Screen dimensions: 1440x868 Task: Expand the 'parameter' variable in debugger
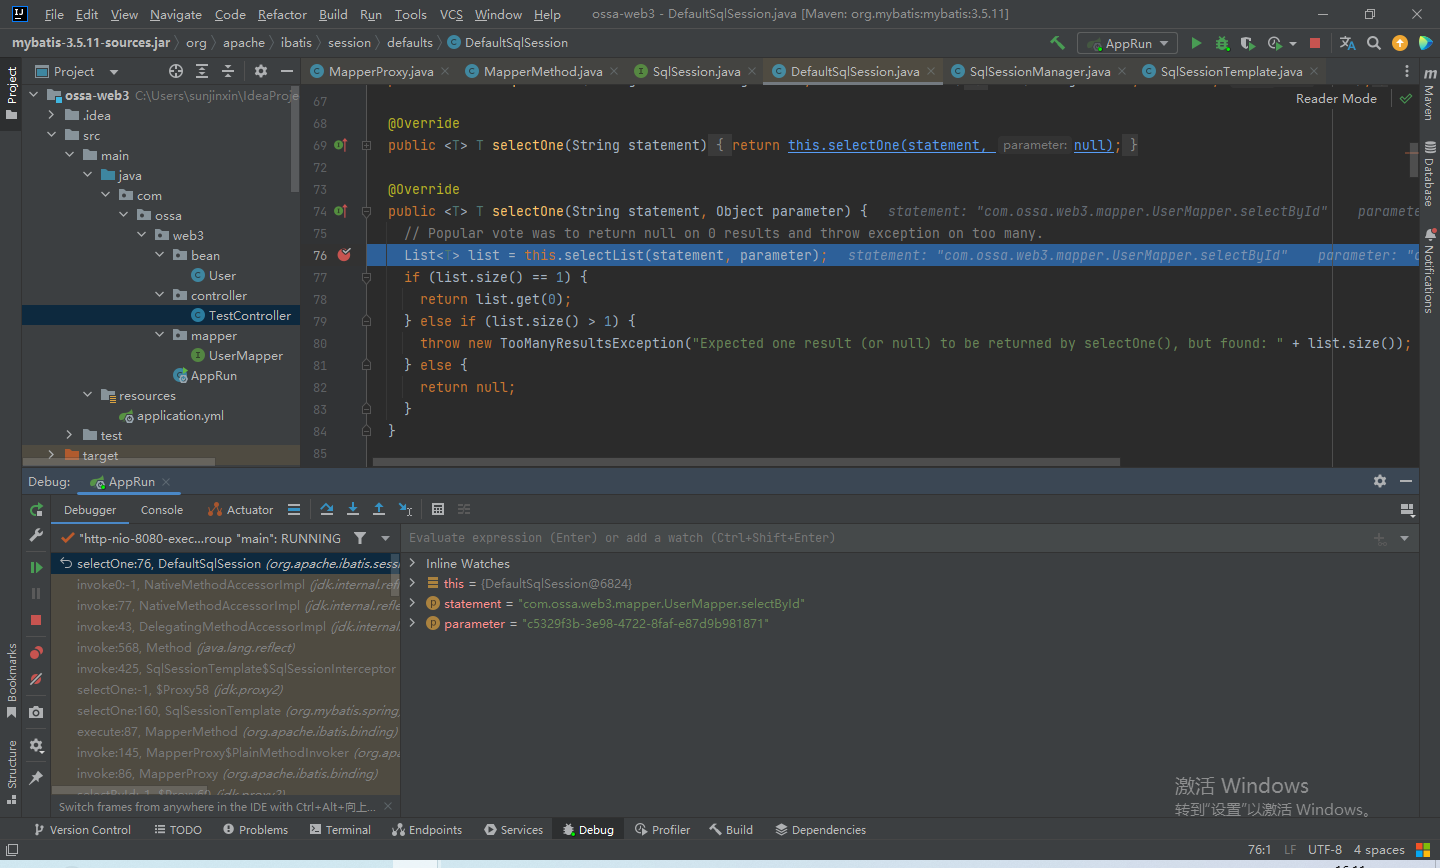tap(412, 623)
